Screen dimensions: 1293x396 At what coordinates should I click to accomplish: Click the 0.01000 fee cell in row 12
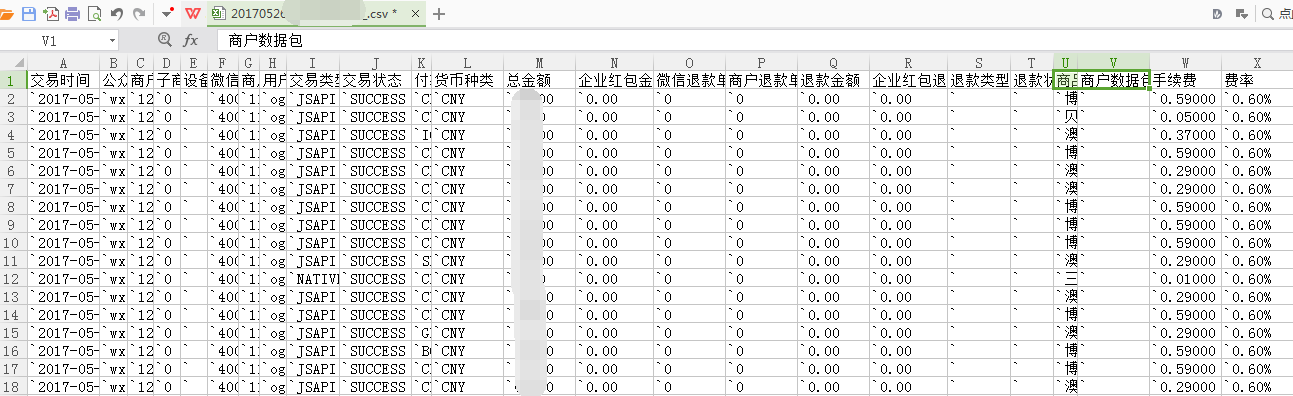(x=1186, y=278)
